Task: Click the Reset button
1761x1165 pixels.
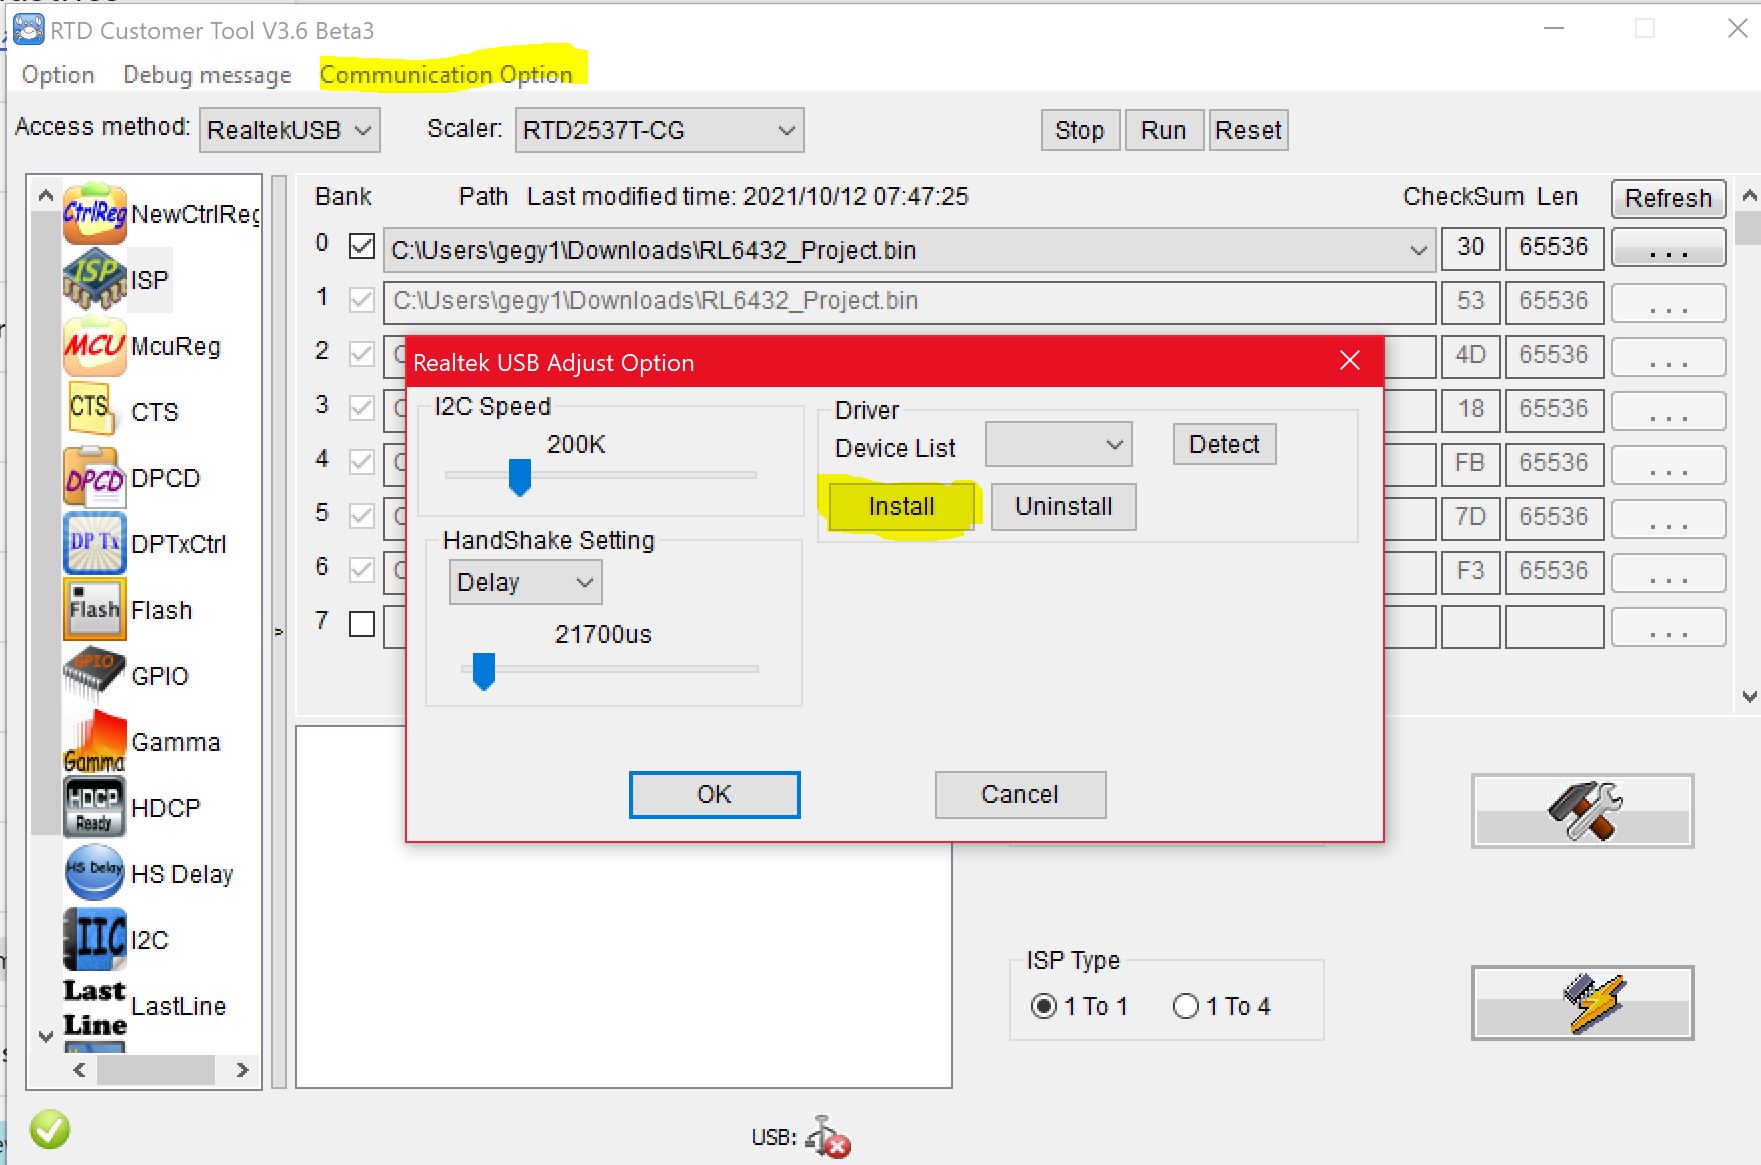Action: 1248,130
